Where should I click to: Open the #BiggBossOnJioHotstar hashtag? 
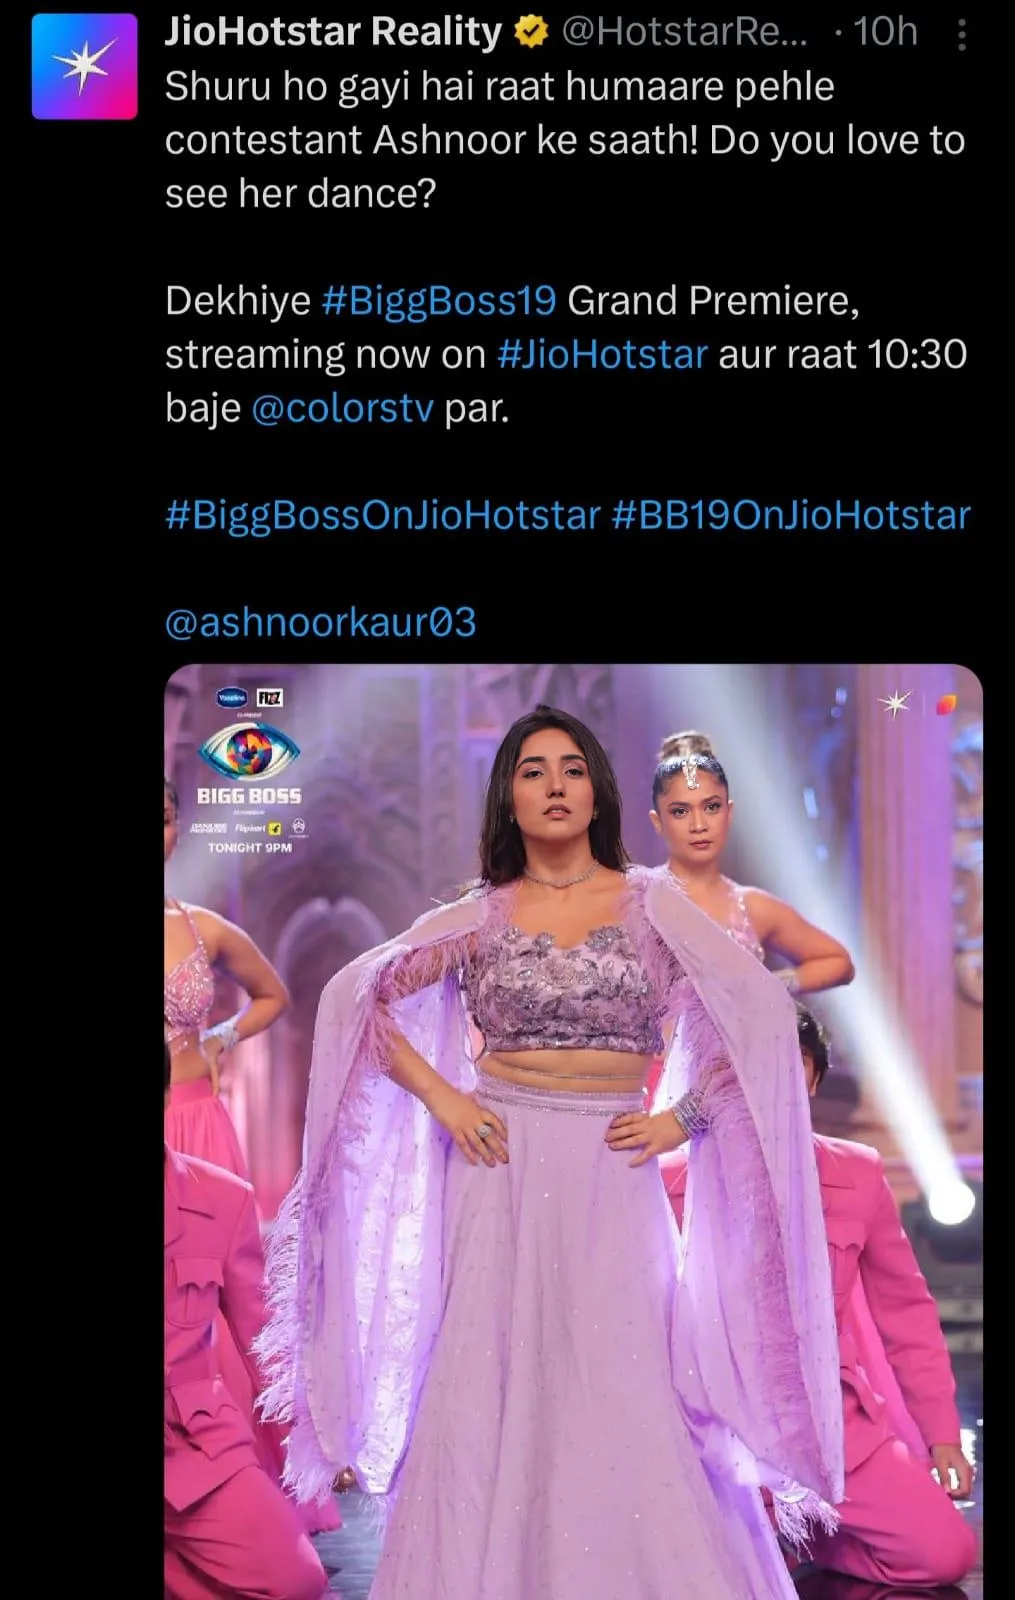(382, 516)
